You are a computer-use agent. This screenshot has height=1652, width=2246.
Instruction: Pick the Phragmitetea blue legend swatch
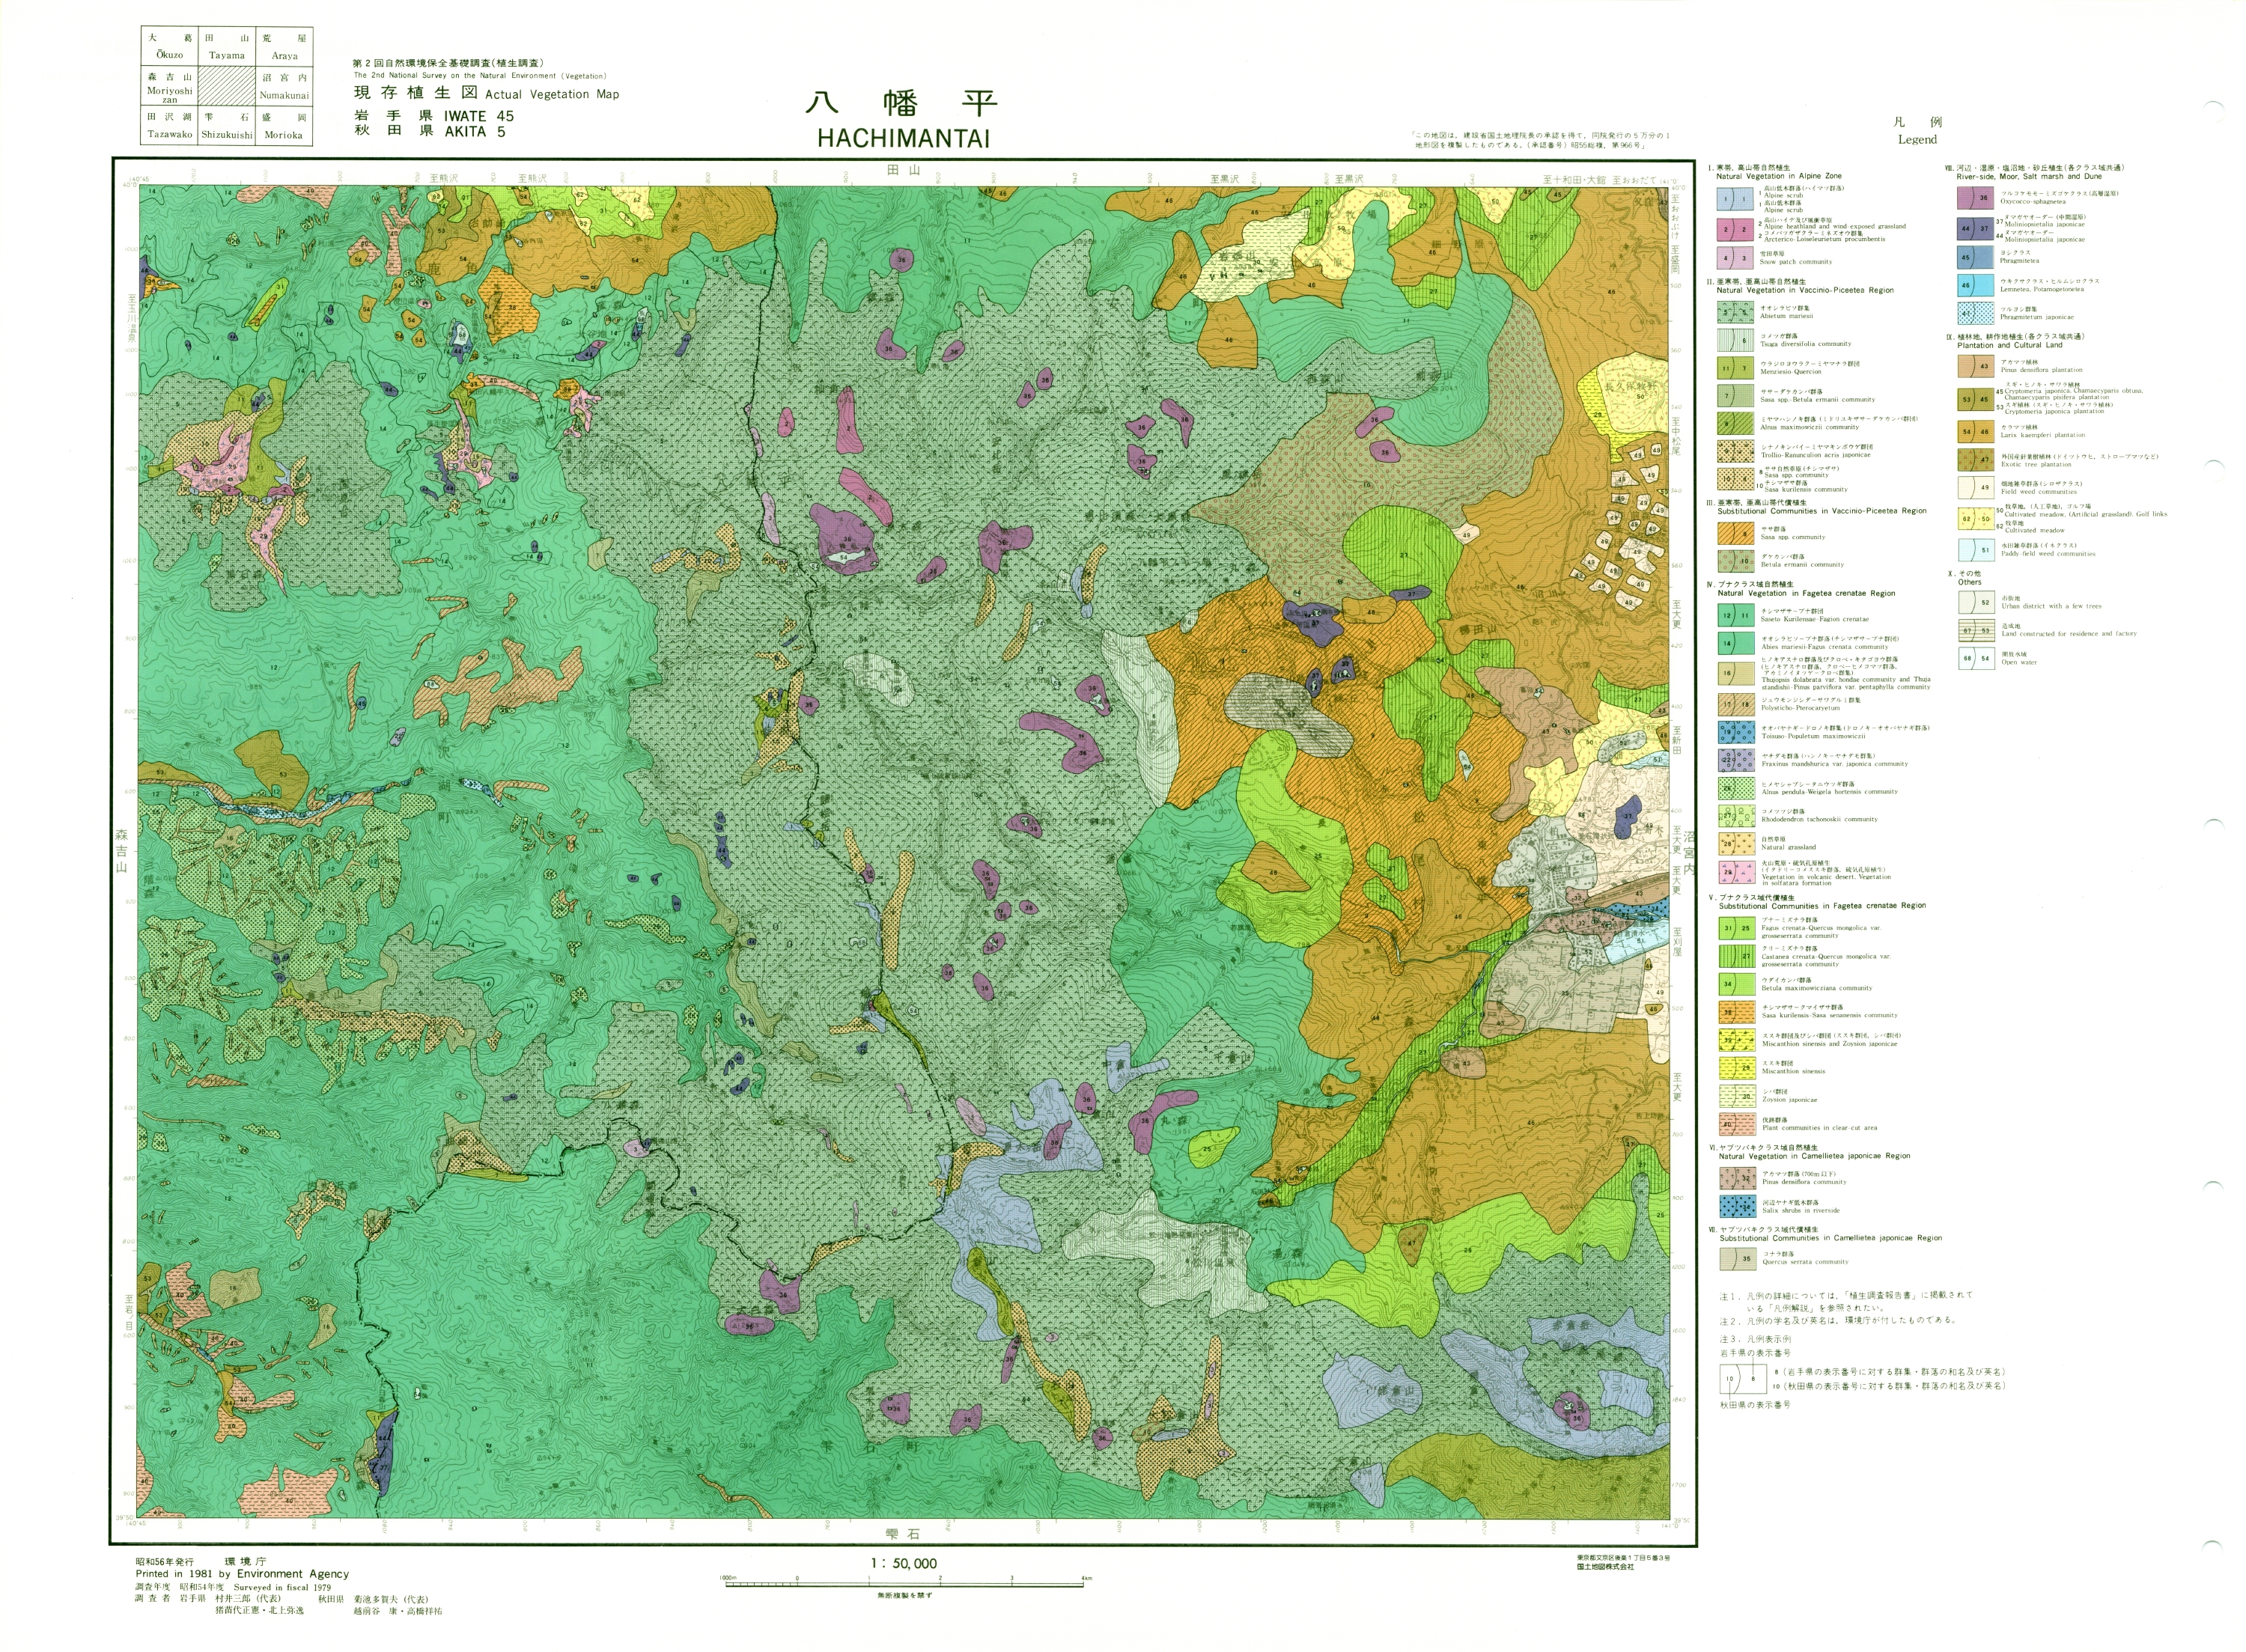click(1974, 257)
